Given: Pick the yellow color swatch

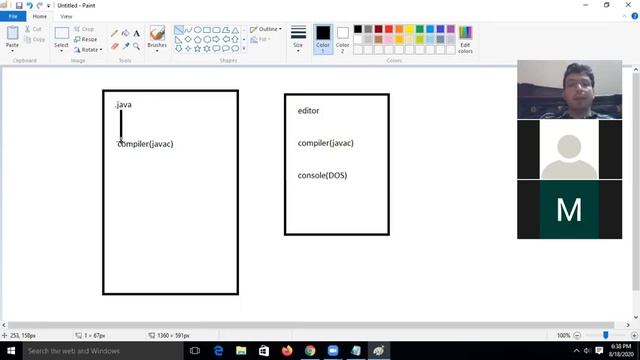Looking at the screenshot, I should [x=409, y=29].
